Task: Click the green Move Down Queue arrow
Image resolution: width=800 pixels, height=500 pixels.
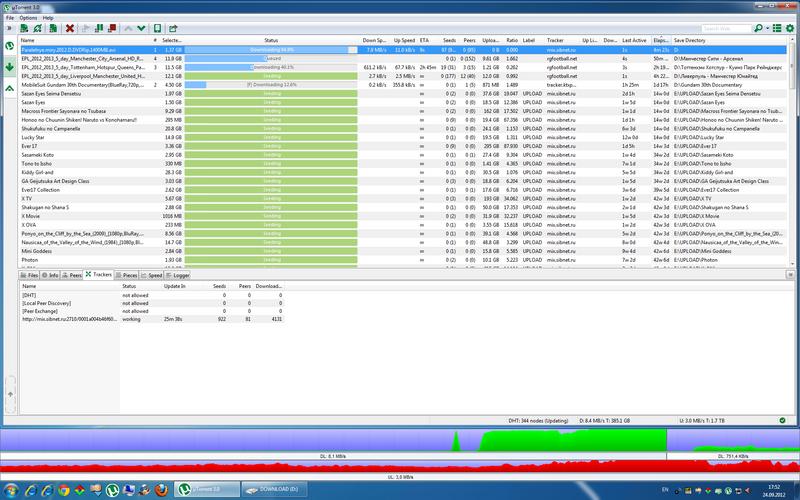Action: [x=141, y=29]
